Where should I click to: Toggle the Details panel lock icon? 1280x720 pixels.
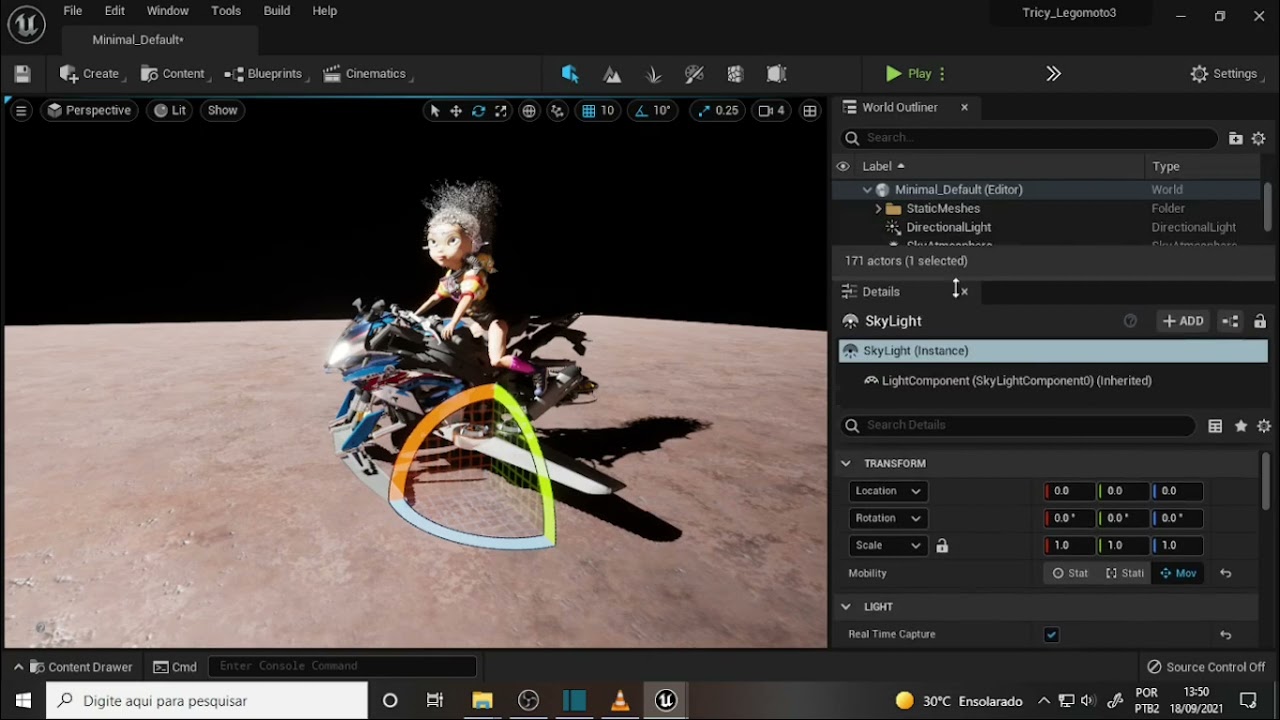click(1260, 321)
